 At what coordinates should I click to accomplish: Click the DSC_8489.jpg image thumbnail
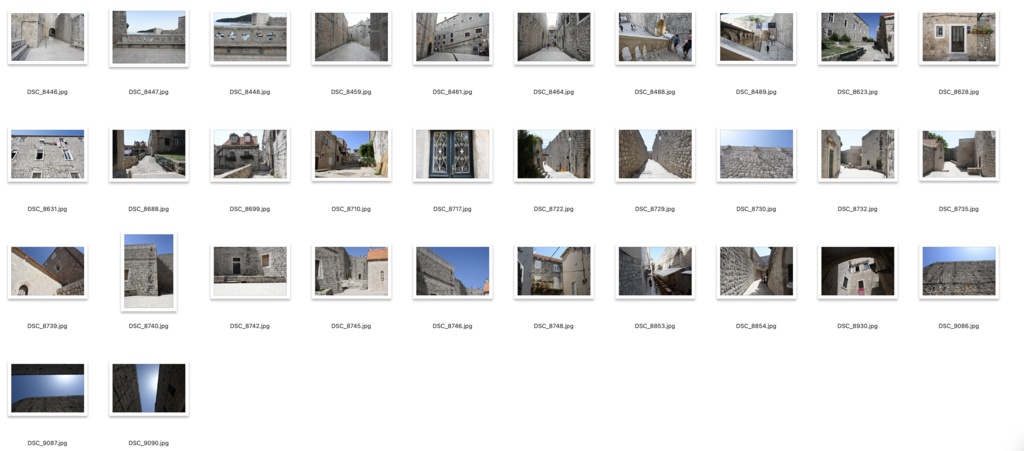click(x=756, y=37)
